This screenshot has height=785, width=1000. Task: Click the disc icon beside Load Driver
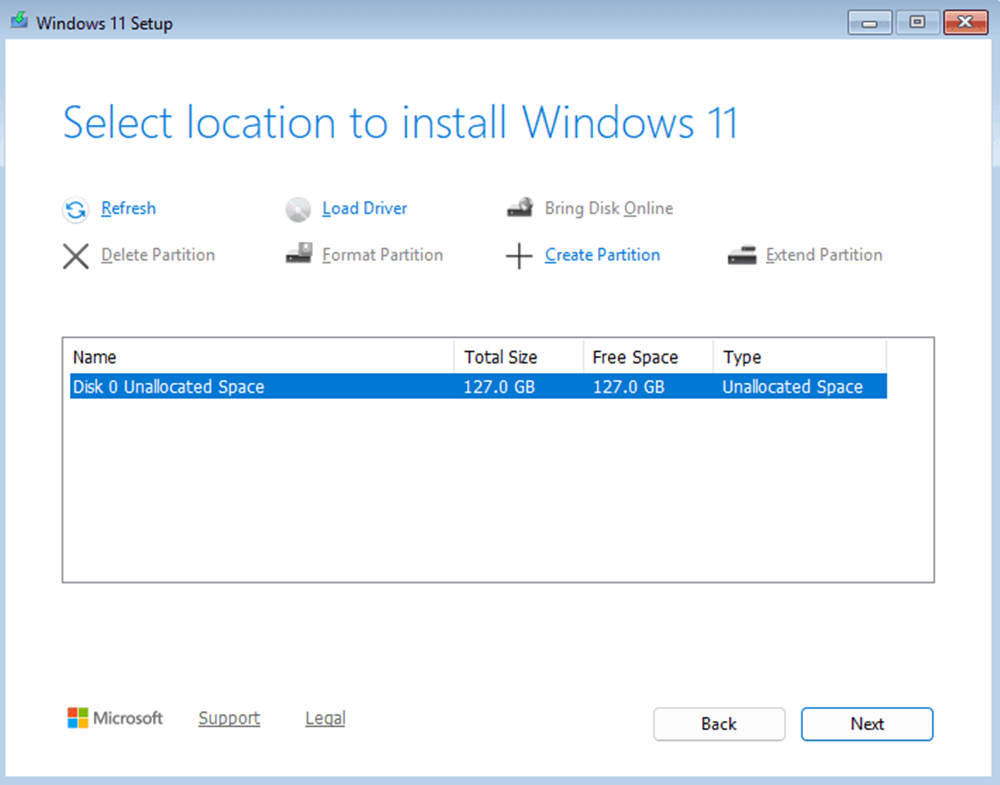(298, 210)
